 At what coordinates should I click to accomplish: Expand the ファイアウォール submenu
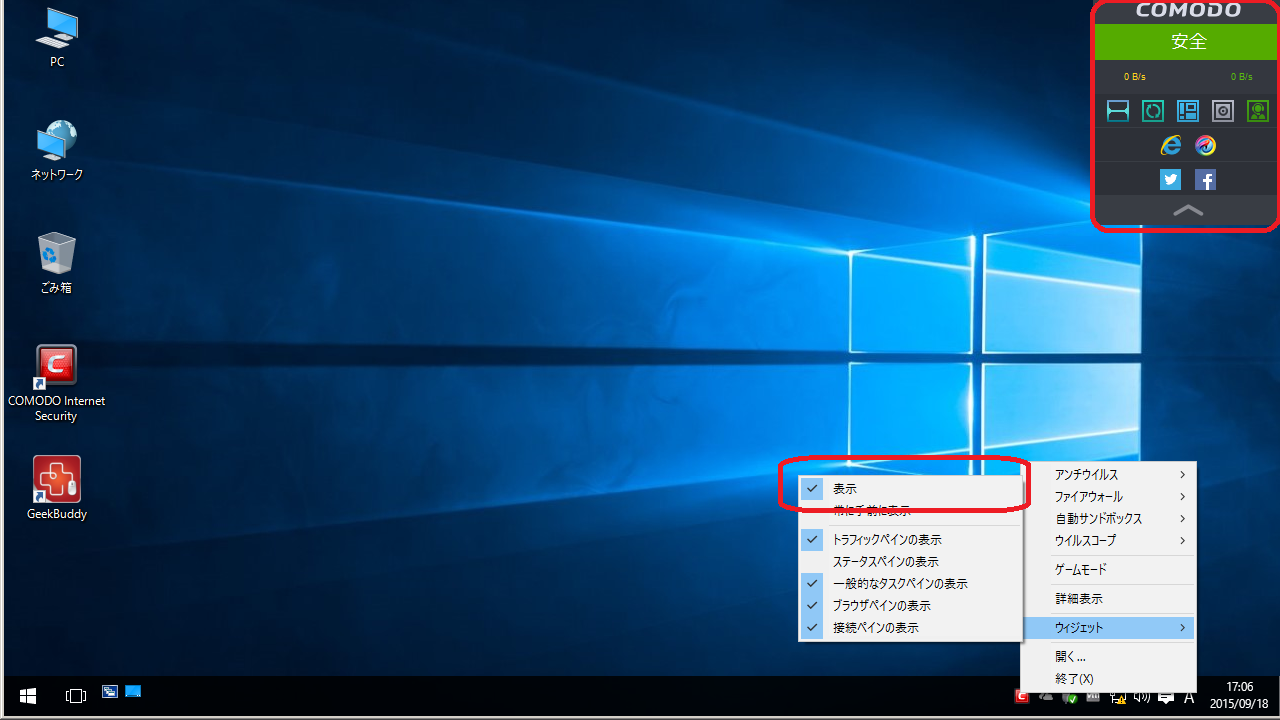tap(1108, 497)
